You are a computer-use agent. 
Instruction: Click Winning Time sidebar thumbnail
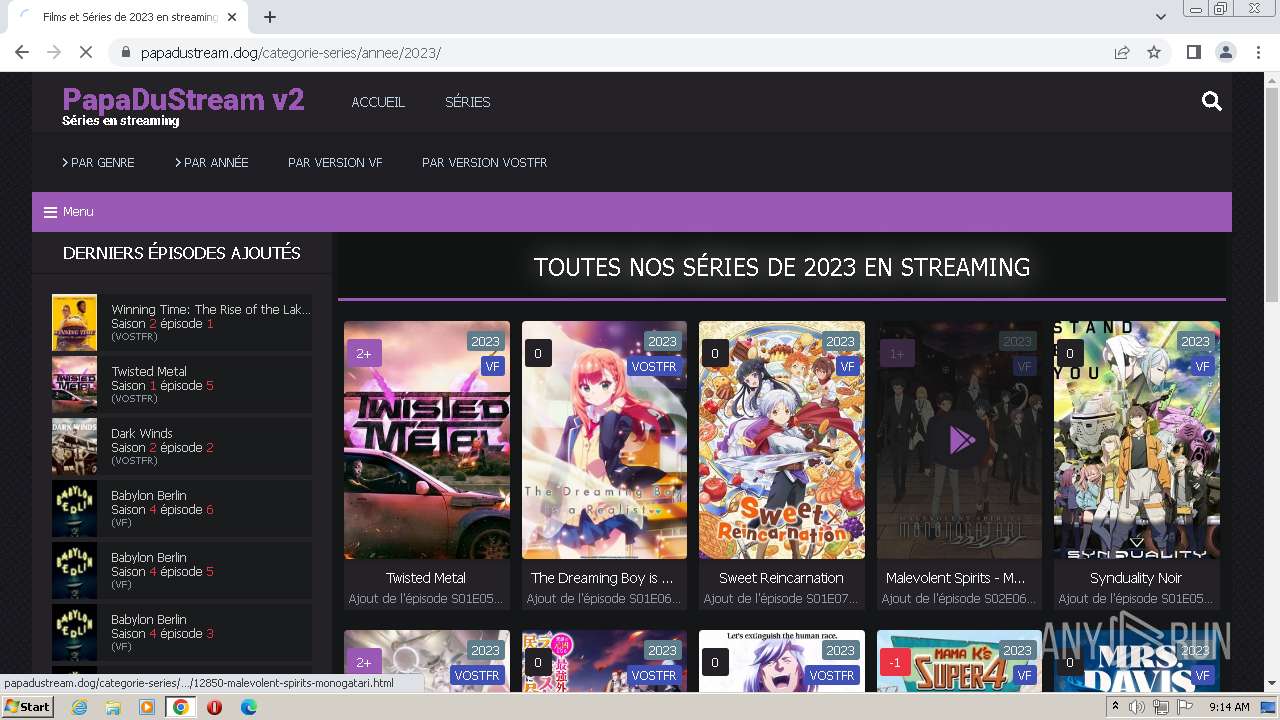[x=74, y=322]
